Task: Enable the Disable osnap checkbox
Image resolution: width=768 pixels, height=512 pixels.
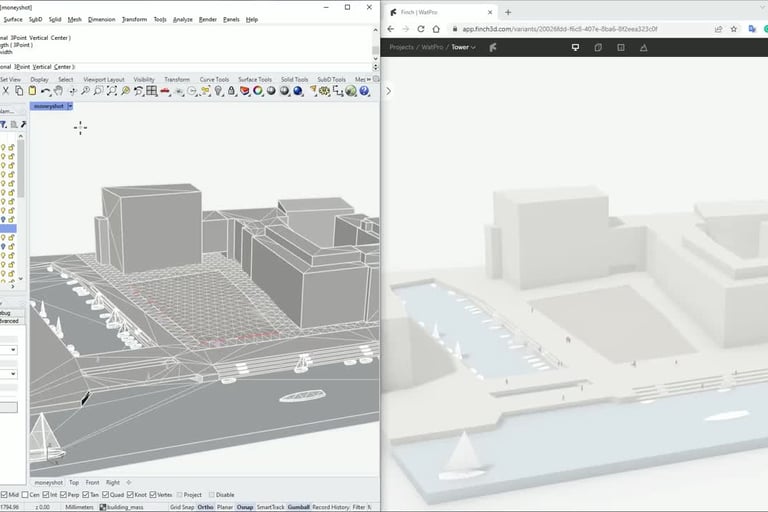Action: click(x=212, y=495)
